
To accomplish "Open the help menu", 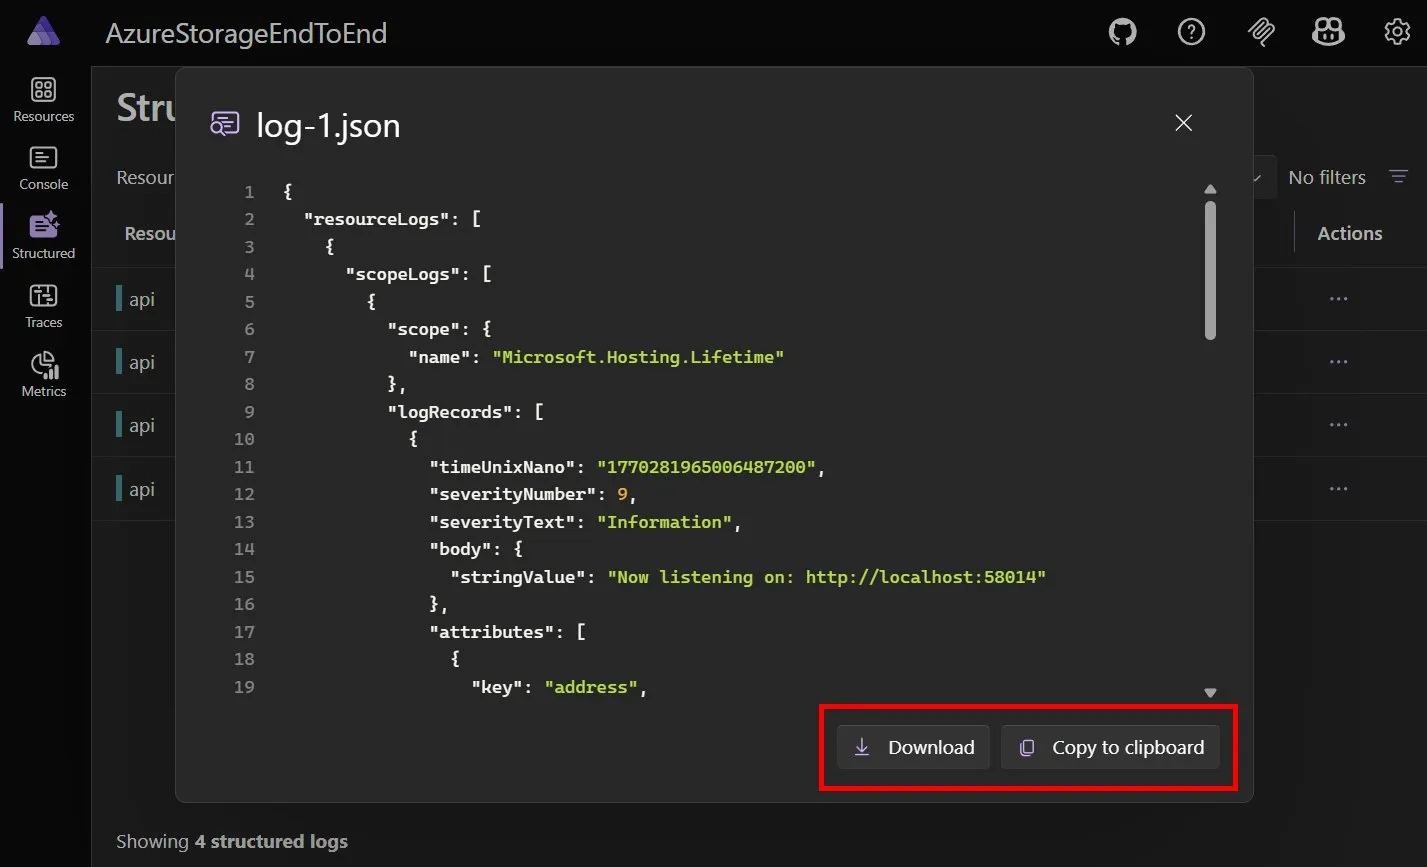I will click(1191, 31).
